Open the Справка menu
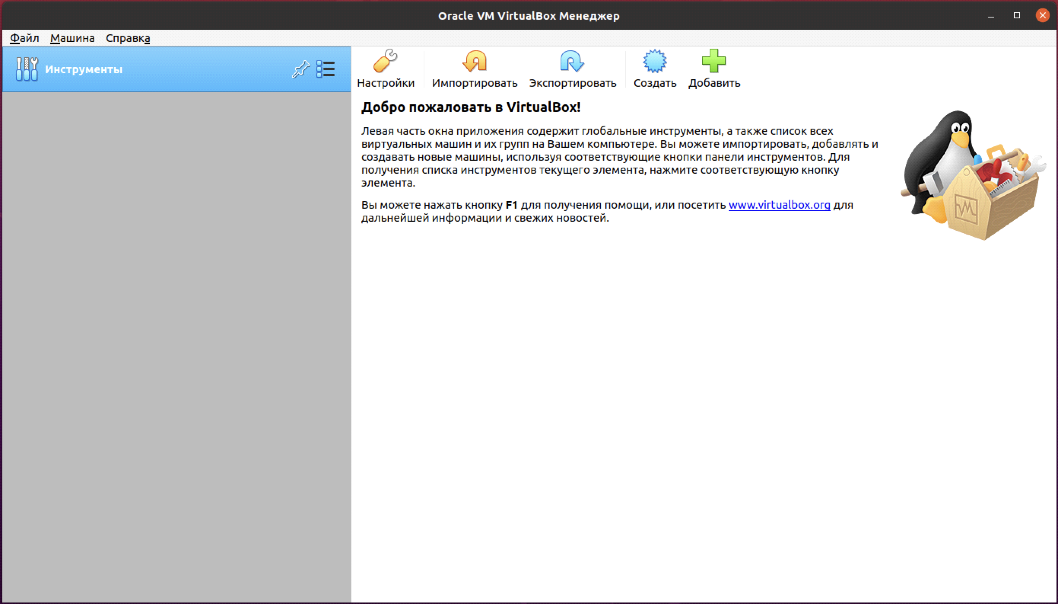Viewport: 1058px width, 604px height. 128,38
